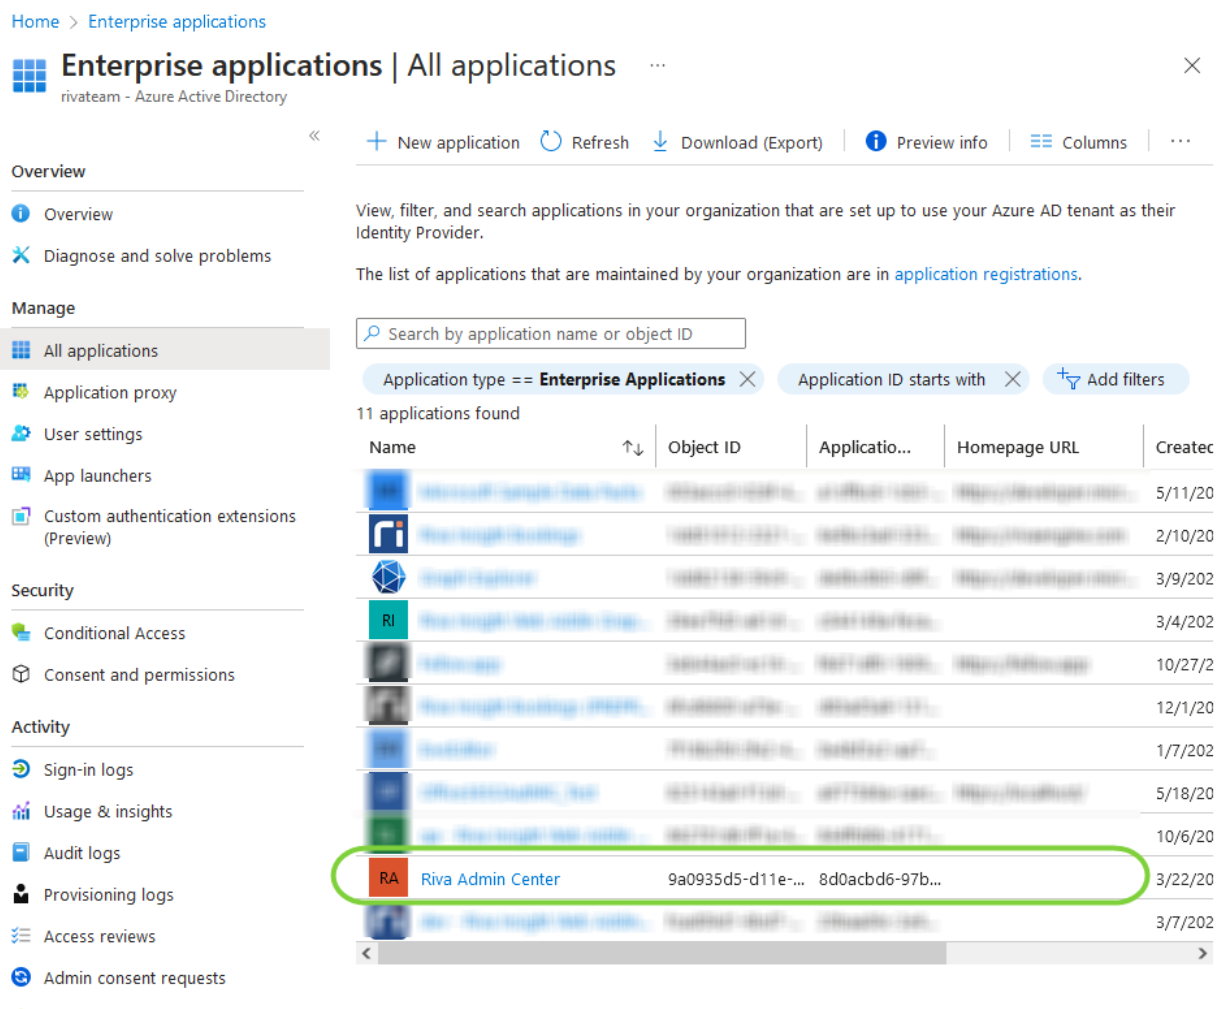
Task: Open Conditional Access in the sidebar
Action: pyautogui.click(x=114, y=633)
